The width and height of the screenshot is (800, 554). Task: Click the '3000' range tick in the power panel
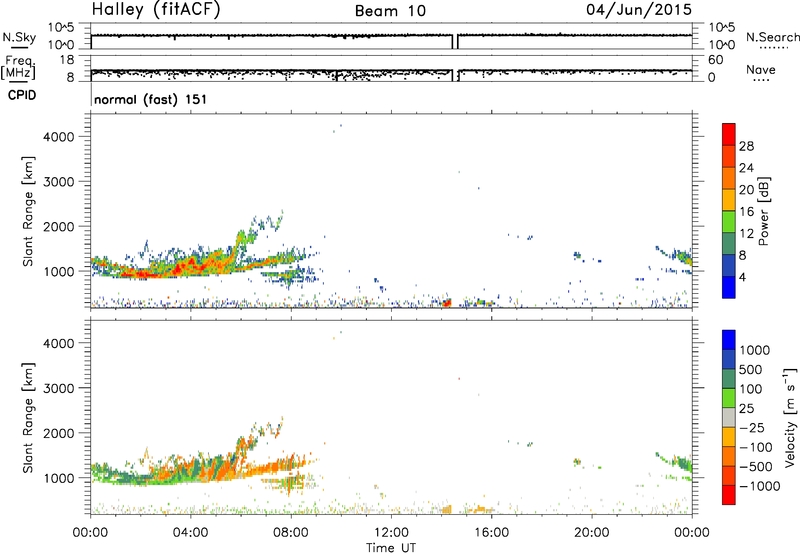pyautogui.click(x=59, y=182)
